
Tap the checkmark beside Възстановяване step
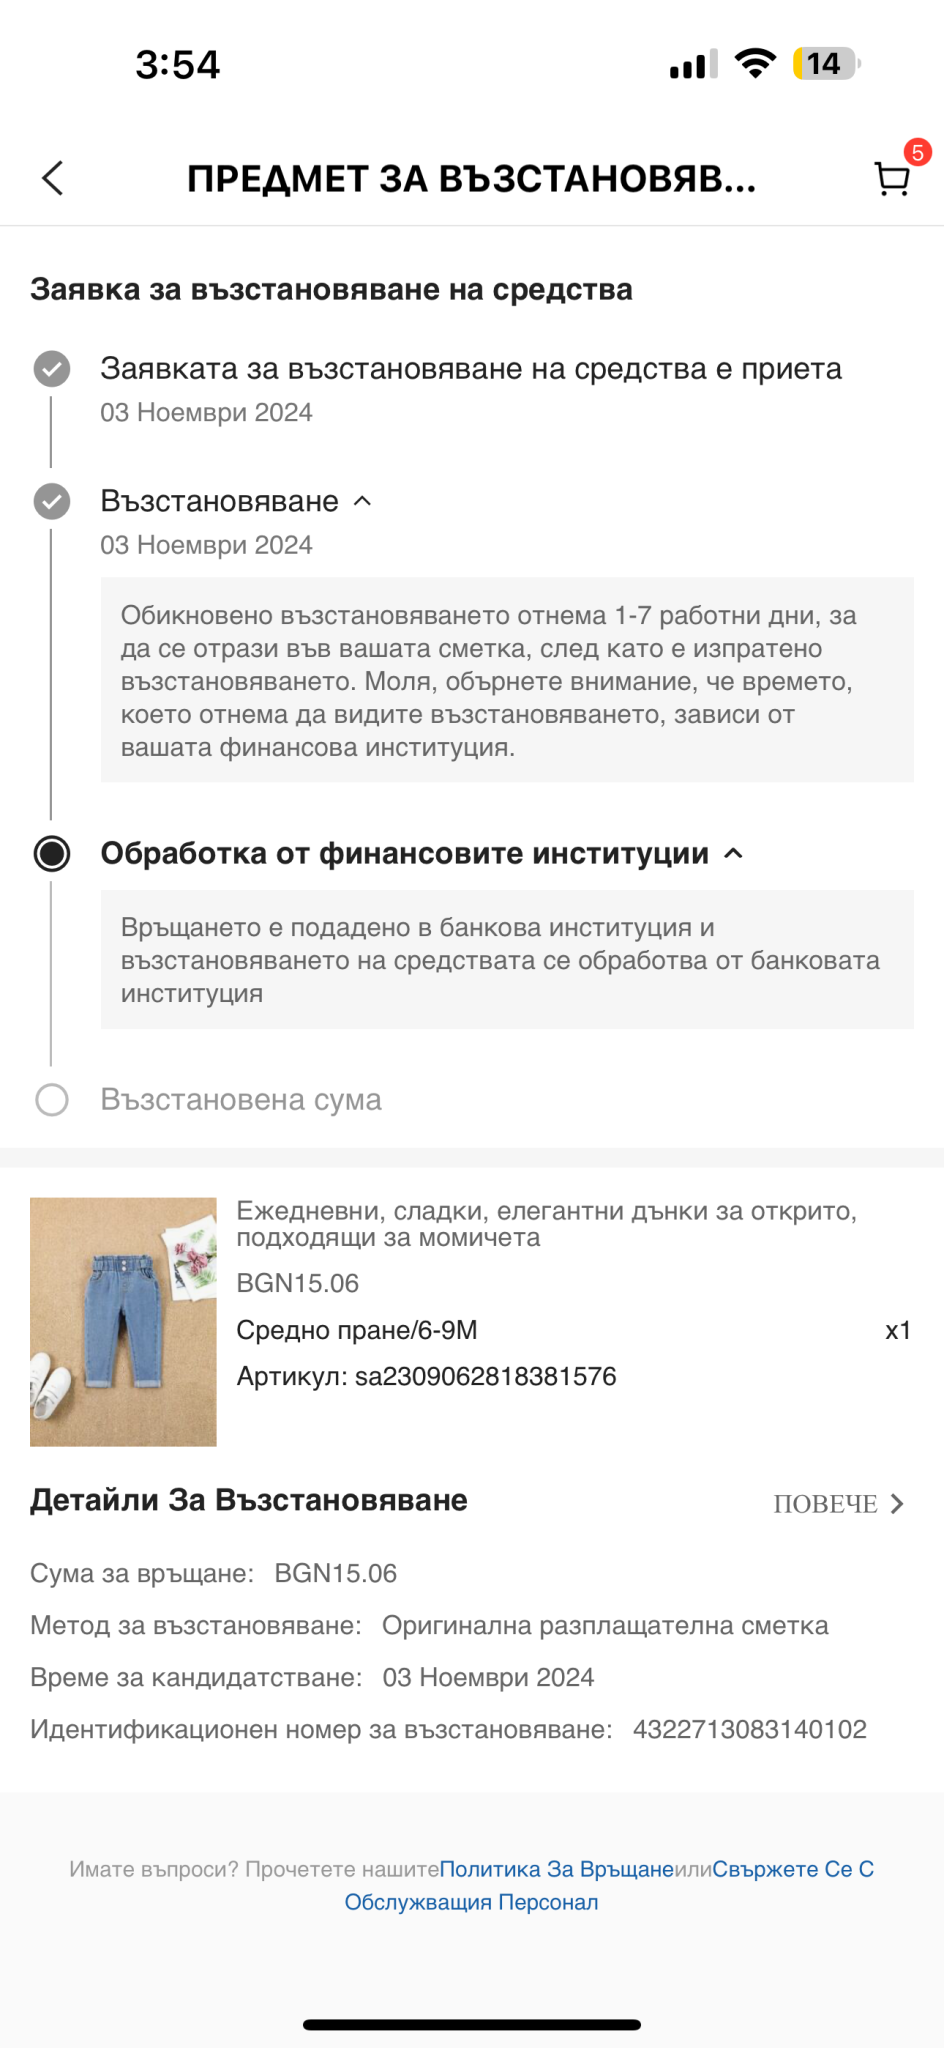click(x=52, y=501)
